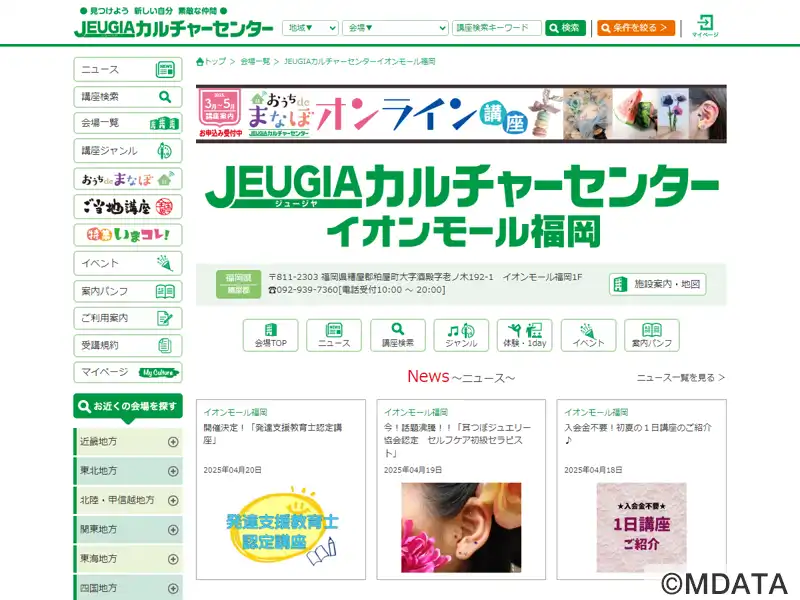Open news headline 開催決定！「発達支援教育士認定講座」

(x=272, y=434)
